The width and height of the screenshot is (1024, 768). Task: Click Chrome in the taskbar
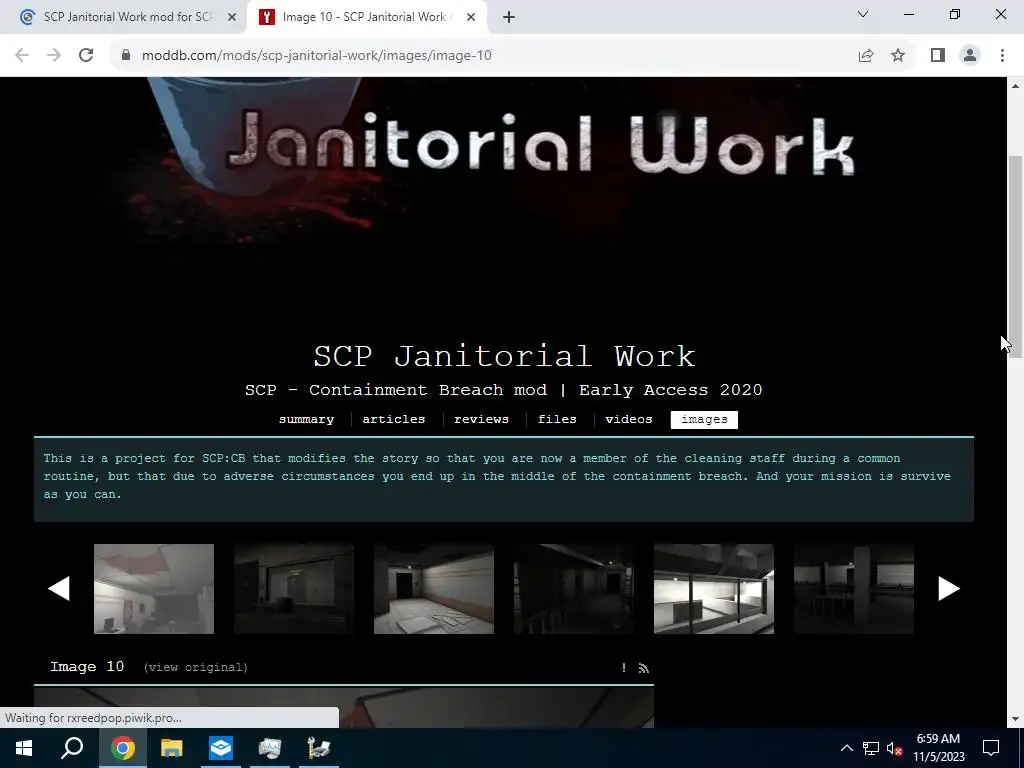coord(122,748)
